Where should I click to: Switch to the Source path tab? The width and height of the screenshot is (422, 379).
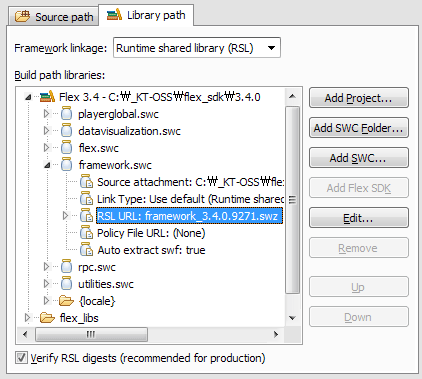point(54,16)
